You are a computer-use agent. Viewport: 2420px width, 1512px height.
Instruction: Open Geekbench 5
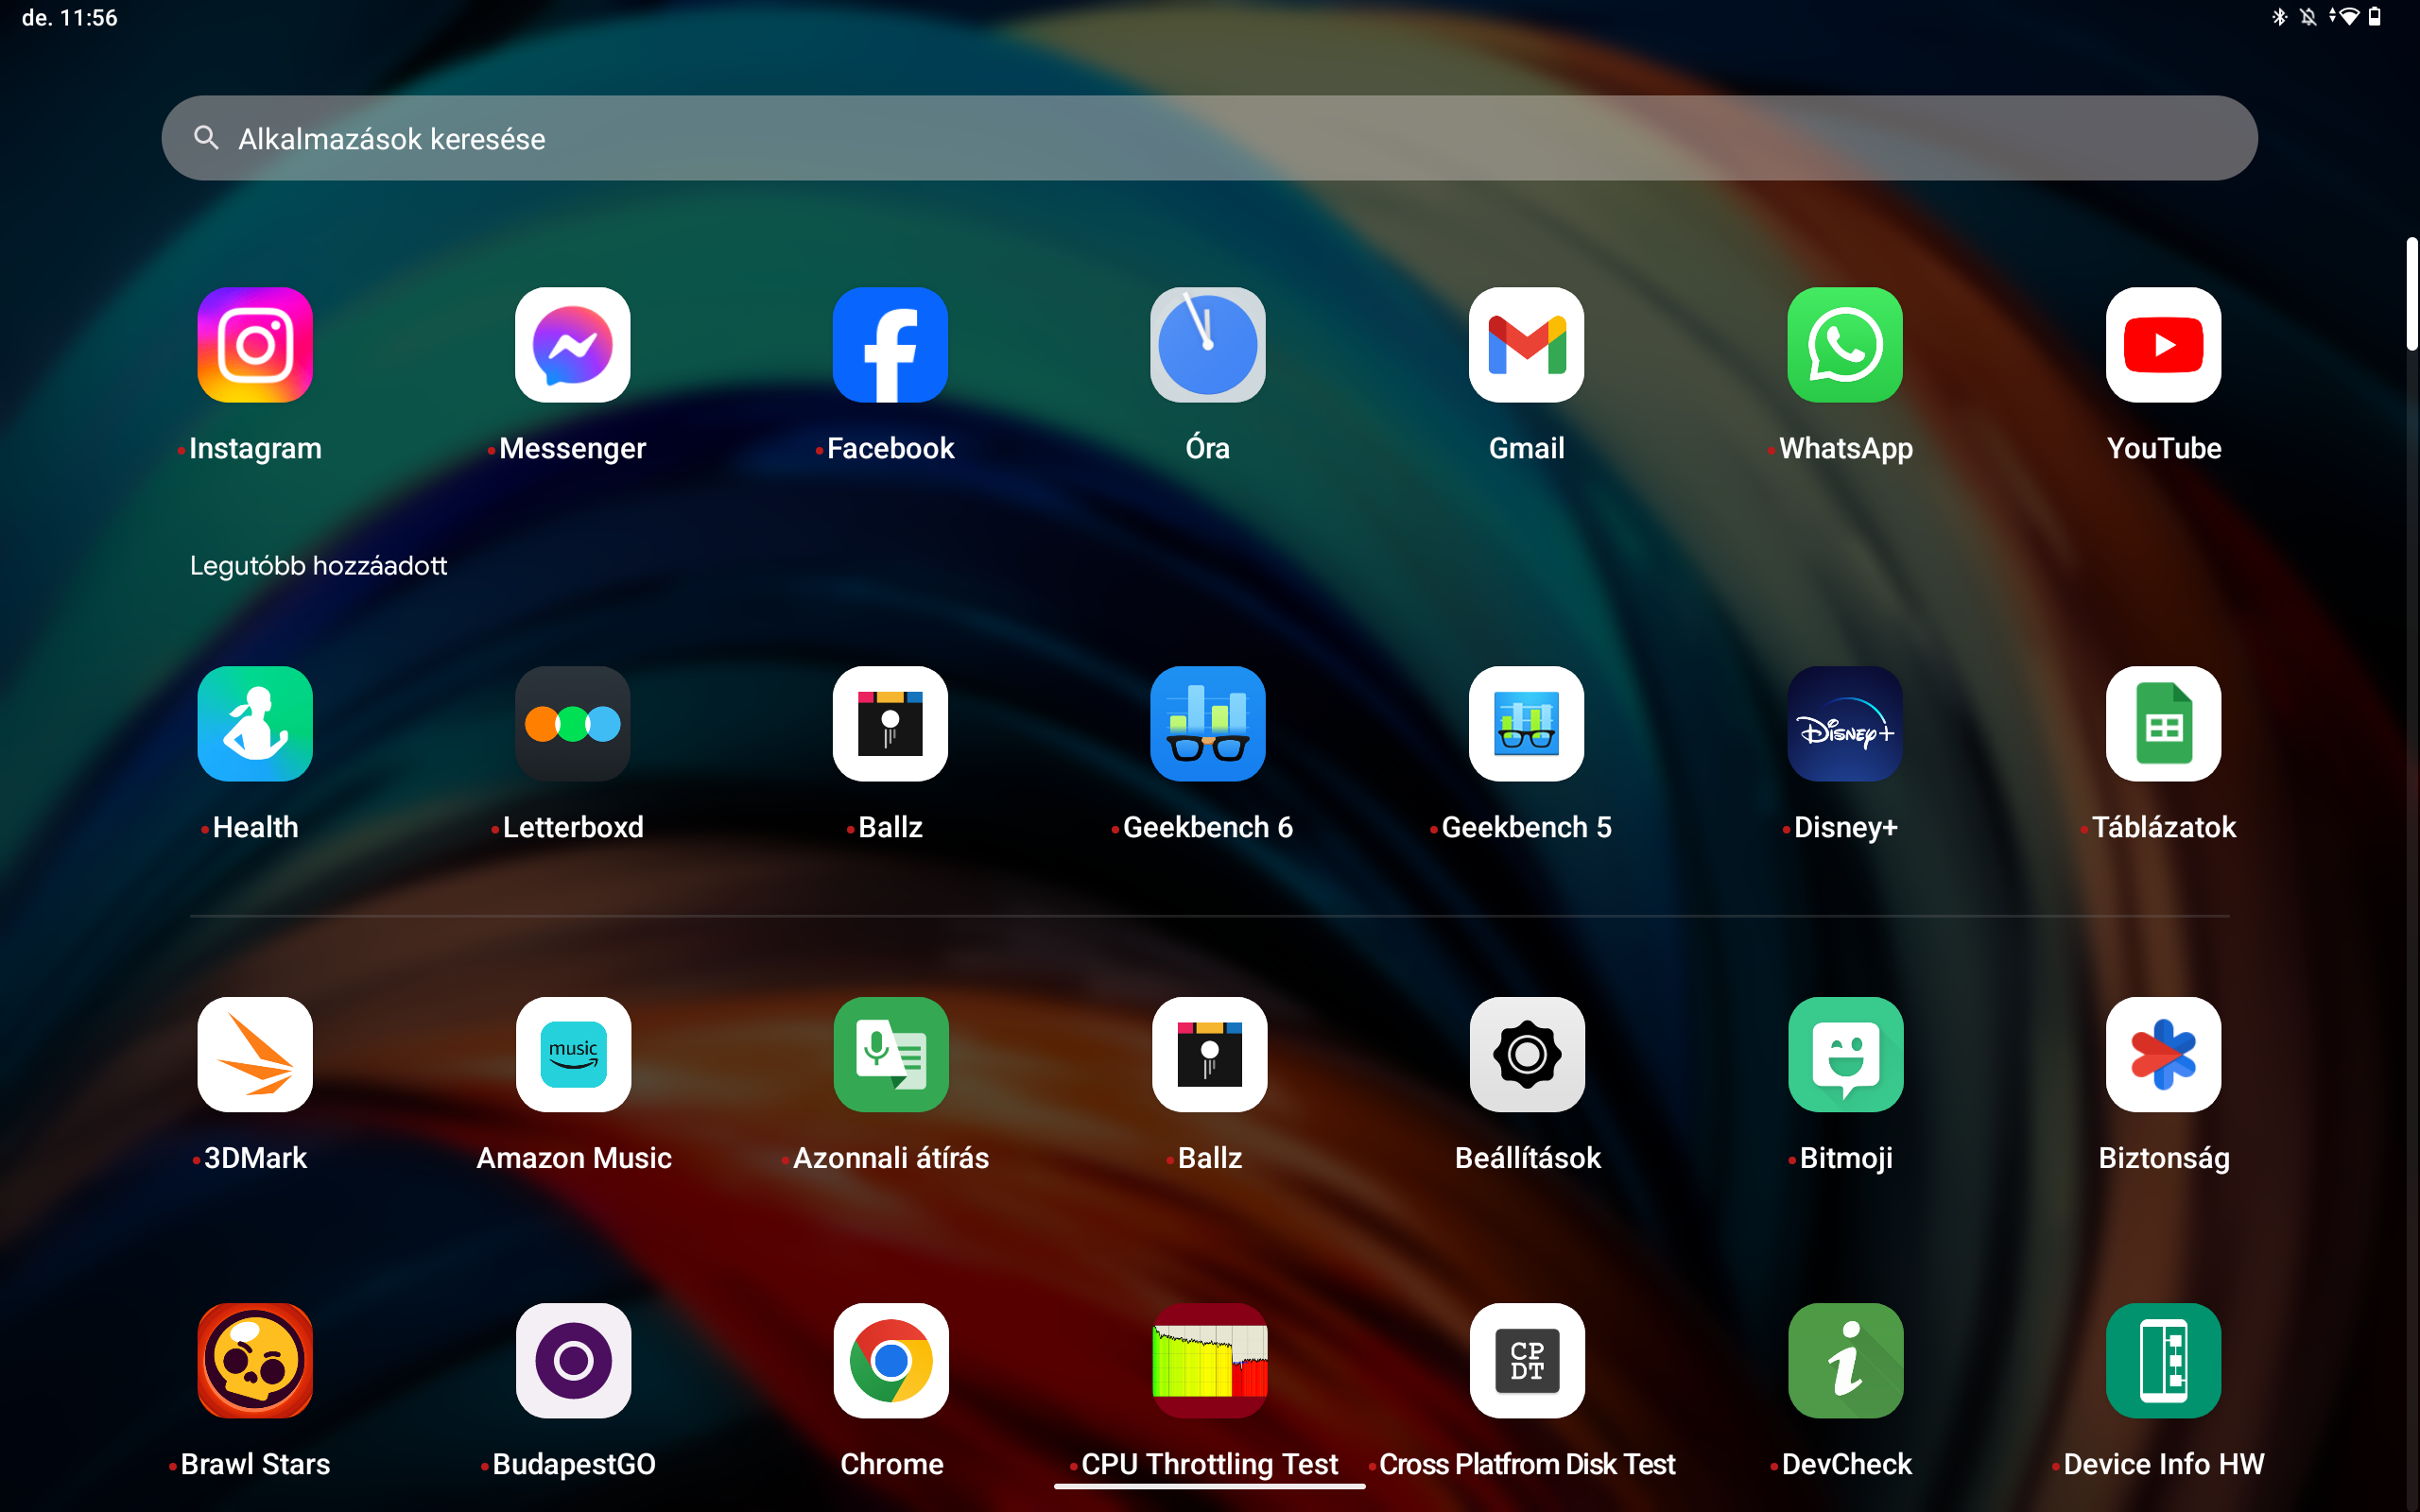point(1527,724)
